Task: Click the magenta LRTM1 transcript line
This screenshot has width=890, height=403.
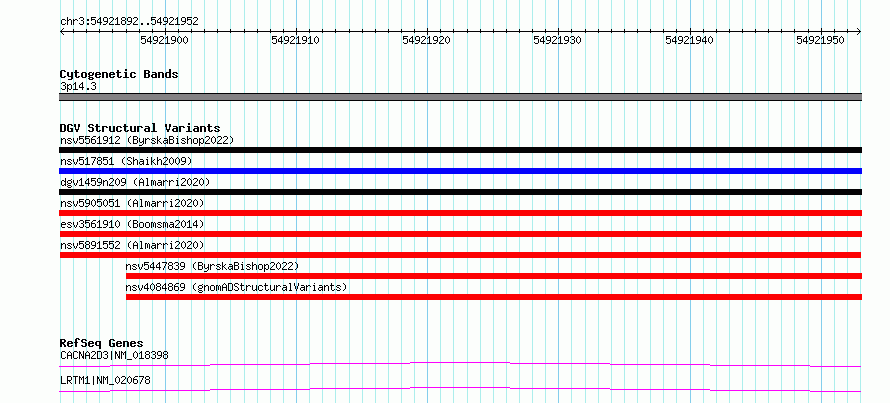Action: point(460,389)
